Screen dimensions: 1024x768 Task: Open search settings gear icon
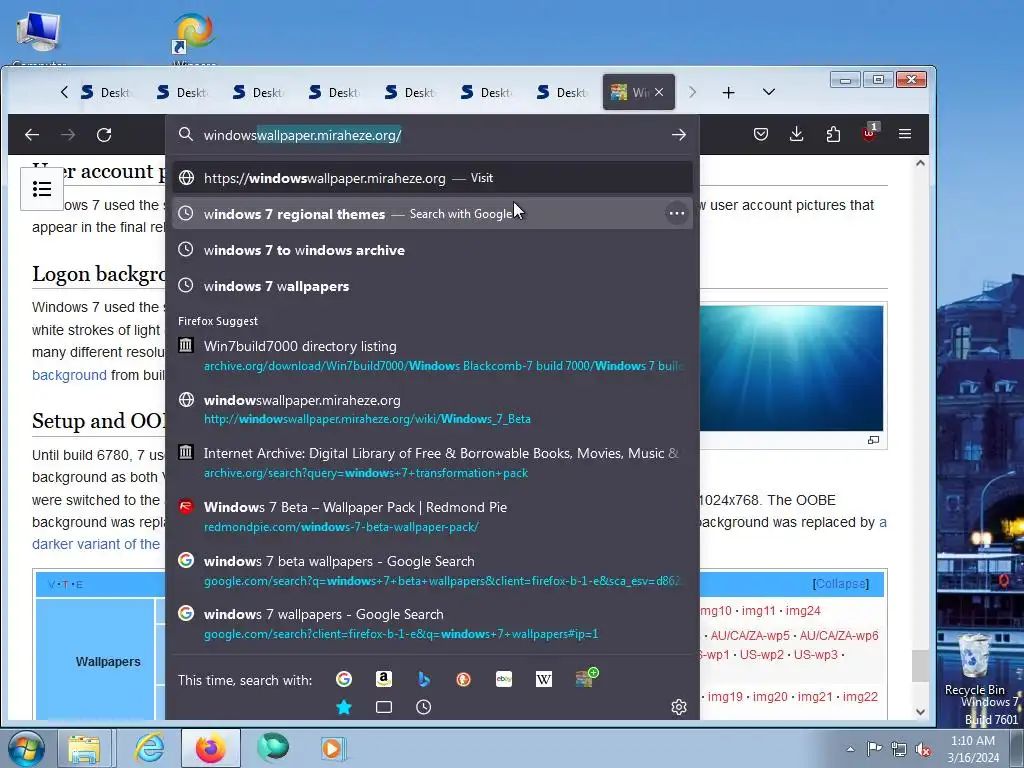[679, 707]
